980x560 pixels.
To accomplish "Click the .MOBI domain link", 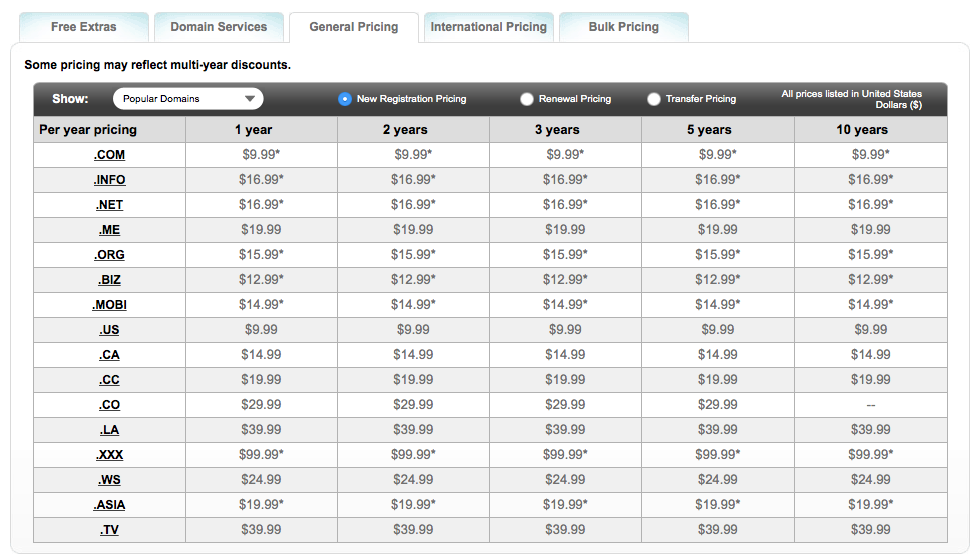I will pos(109,305).
